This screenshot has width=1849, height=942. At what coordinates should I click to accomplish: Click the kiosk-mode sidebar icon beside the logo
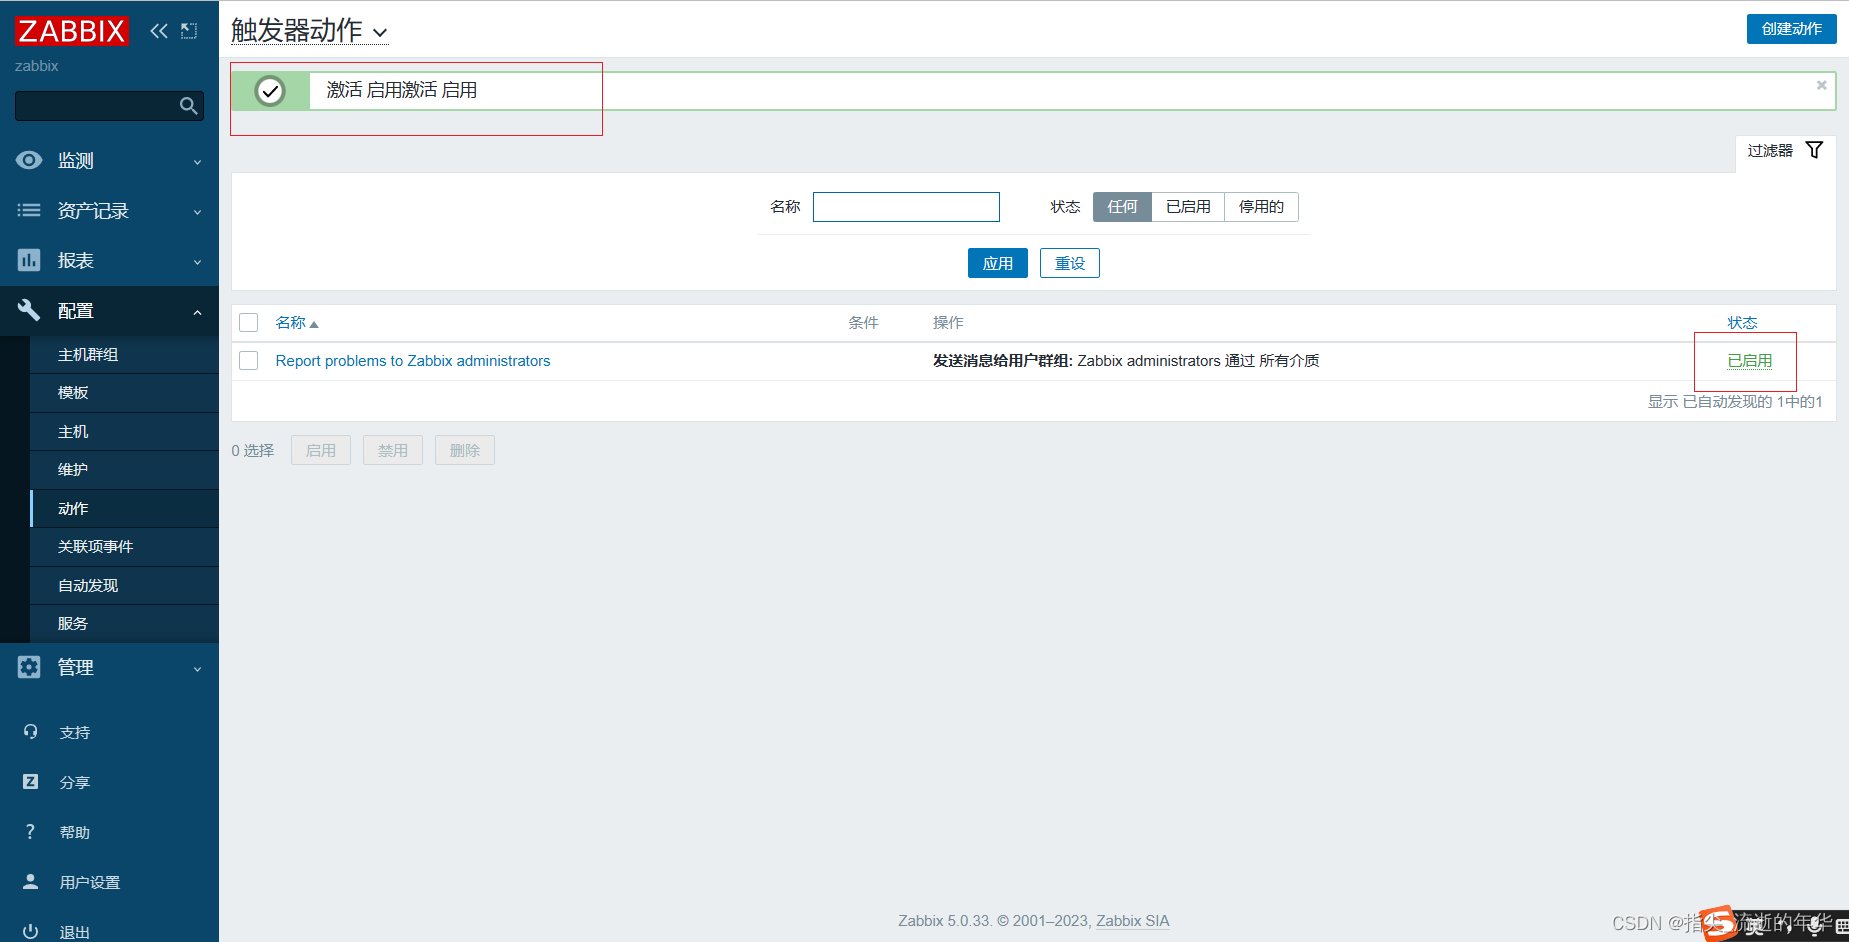(x=189, y=31)
